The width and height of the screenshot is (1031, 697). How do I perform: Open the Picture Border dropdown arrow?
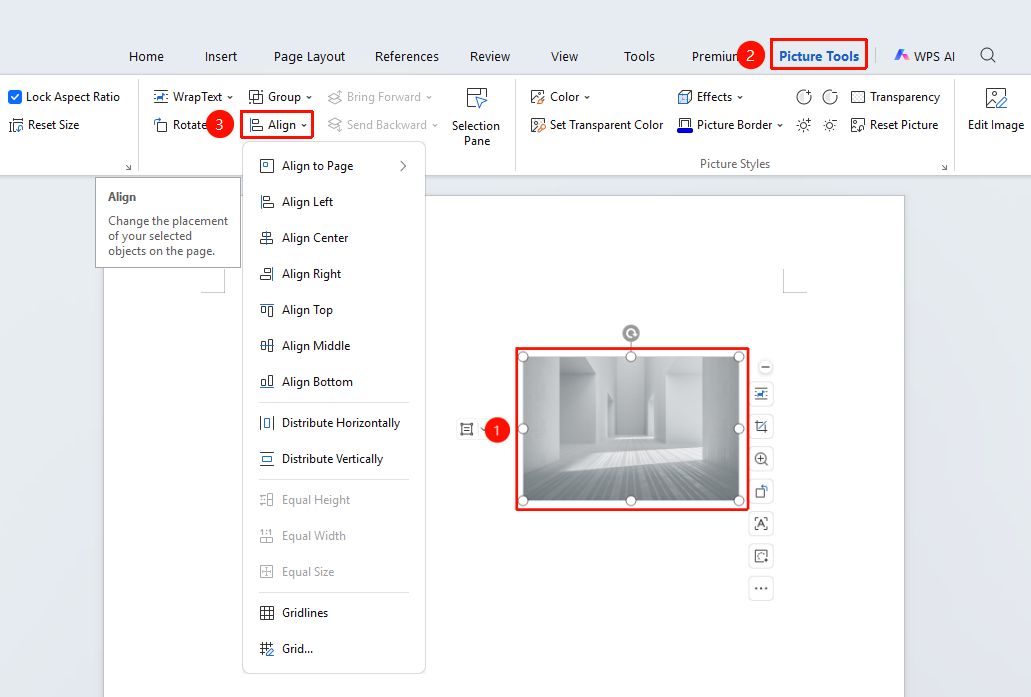pos(780,125)
